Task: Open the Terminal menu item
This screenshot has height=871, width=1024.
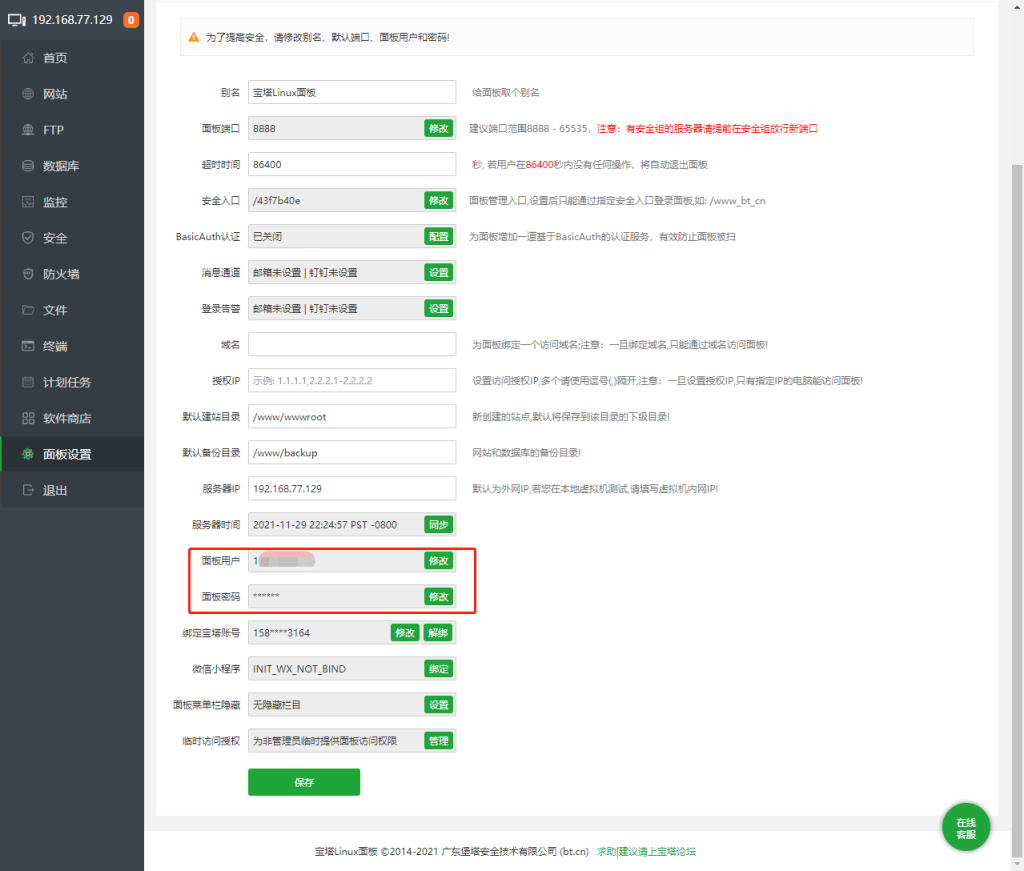Action: coord(55,346)
